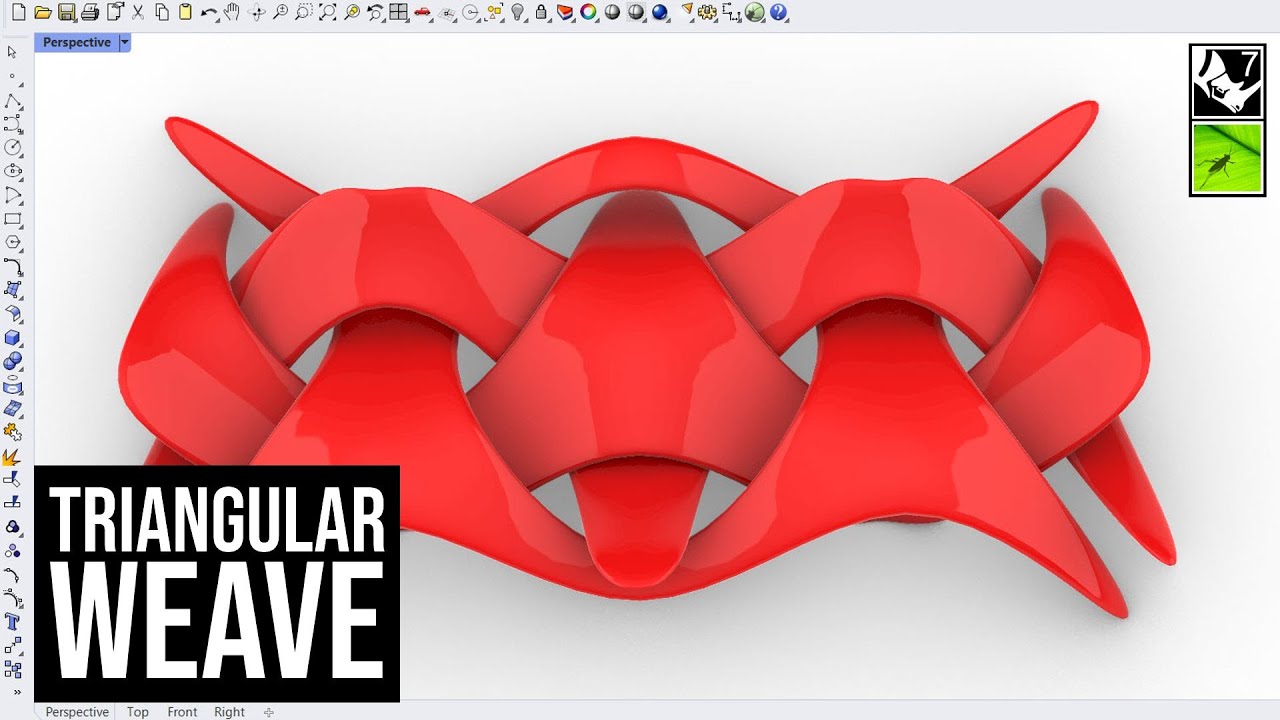Image resolution: width=1280 pixels, height=720 pixels.
Task: Hide objects with the light bulb icon
Action: click(517, 12)
